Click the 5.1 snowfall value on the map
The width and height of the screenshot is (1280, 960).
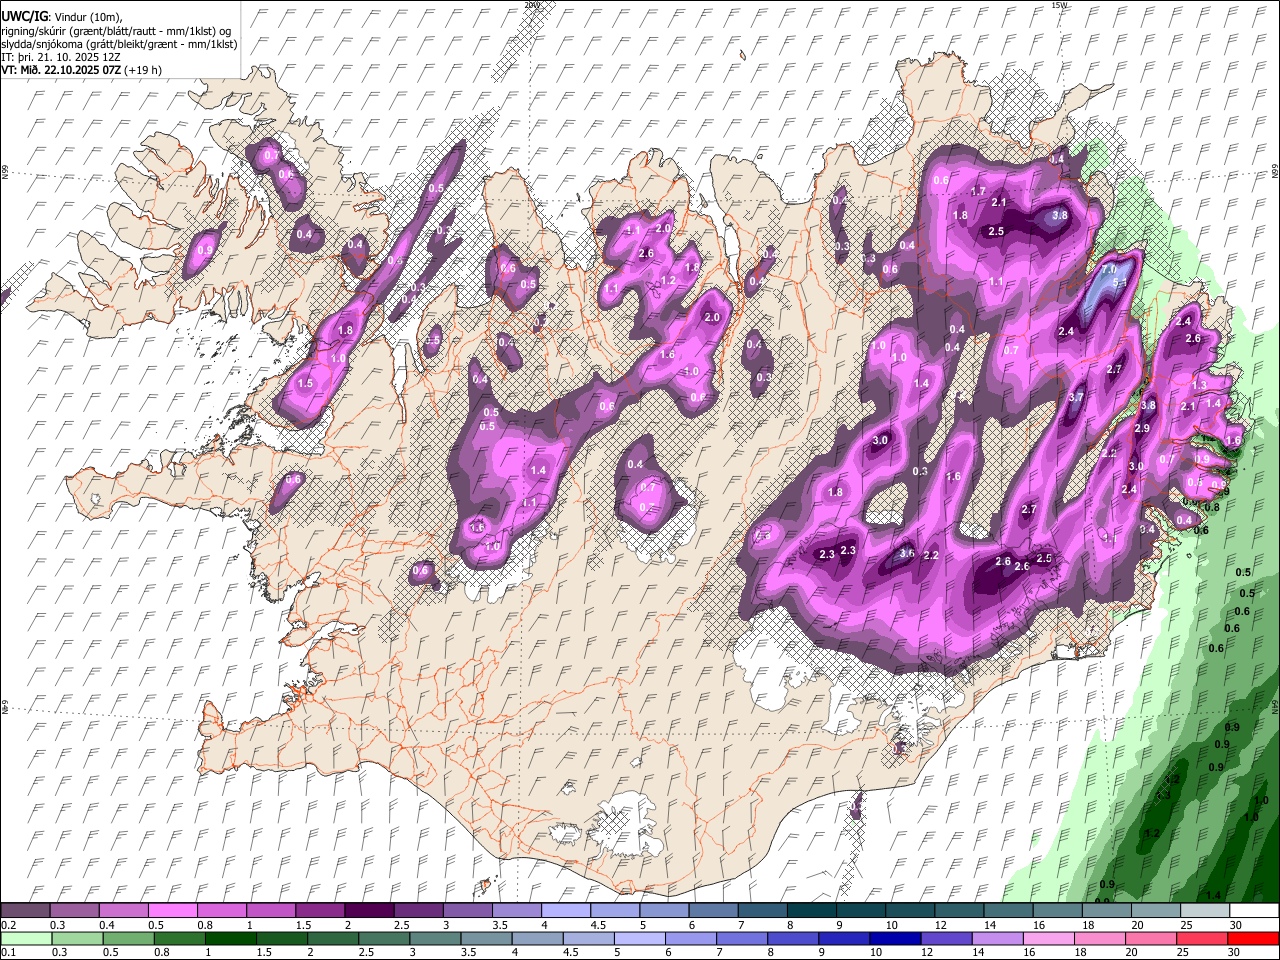tap(1120, 283)
